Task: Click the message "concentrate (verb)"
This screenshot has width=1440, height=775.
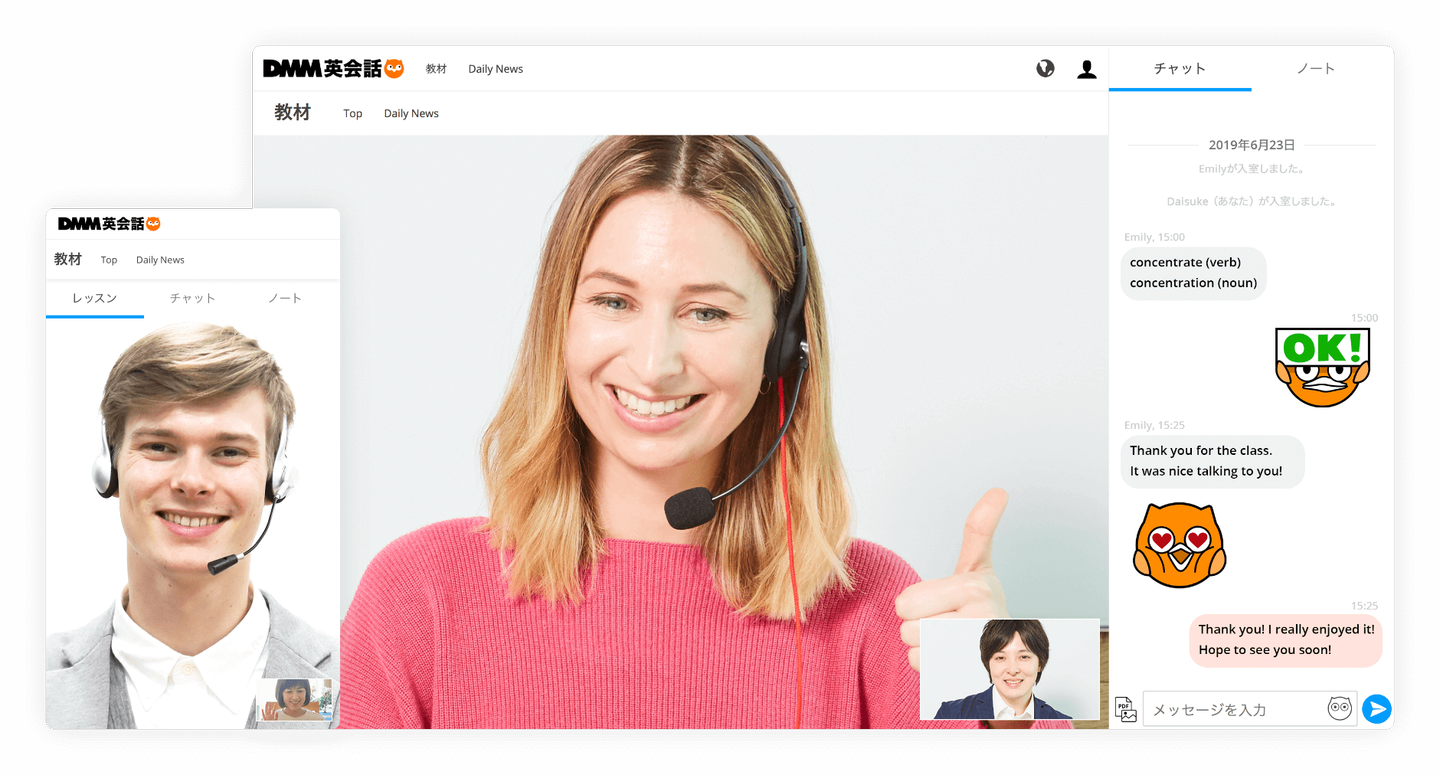Action: click(x=1185, y=262)
